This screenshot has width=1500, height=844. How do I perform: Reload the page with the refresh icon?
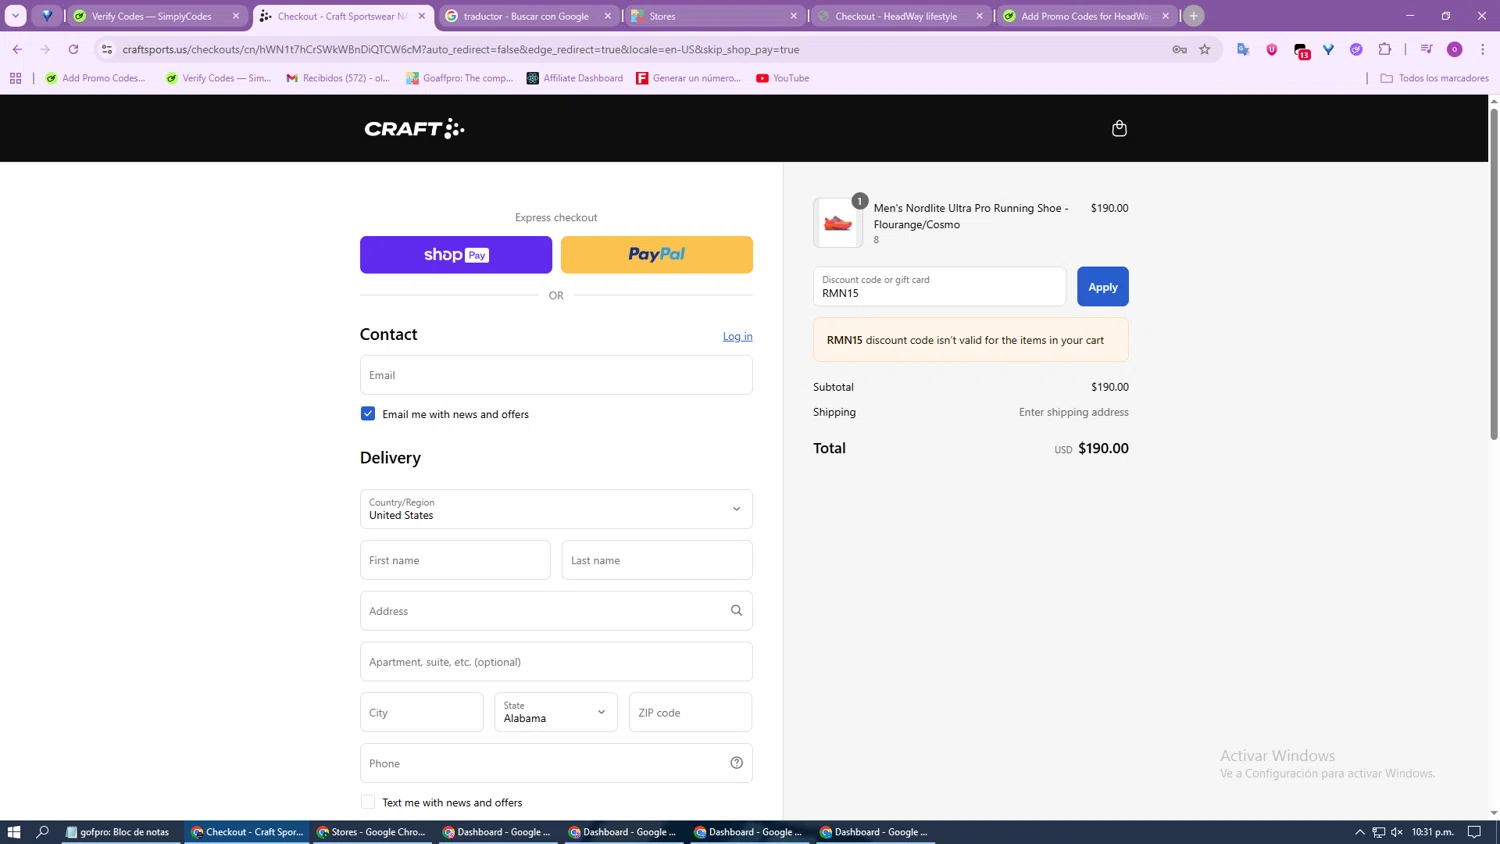point(73,49)
